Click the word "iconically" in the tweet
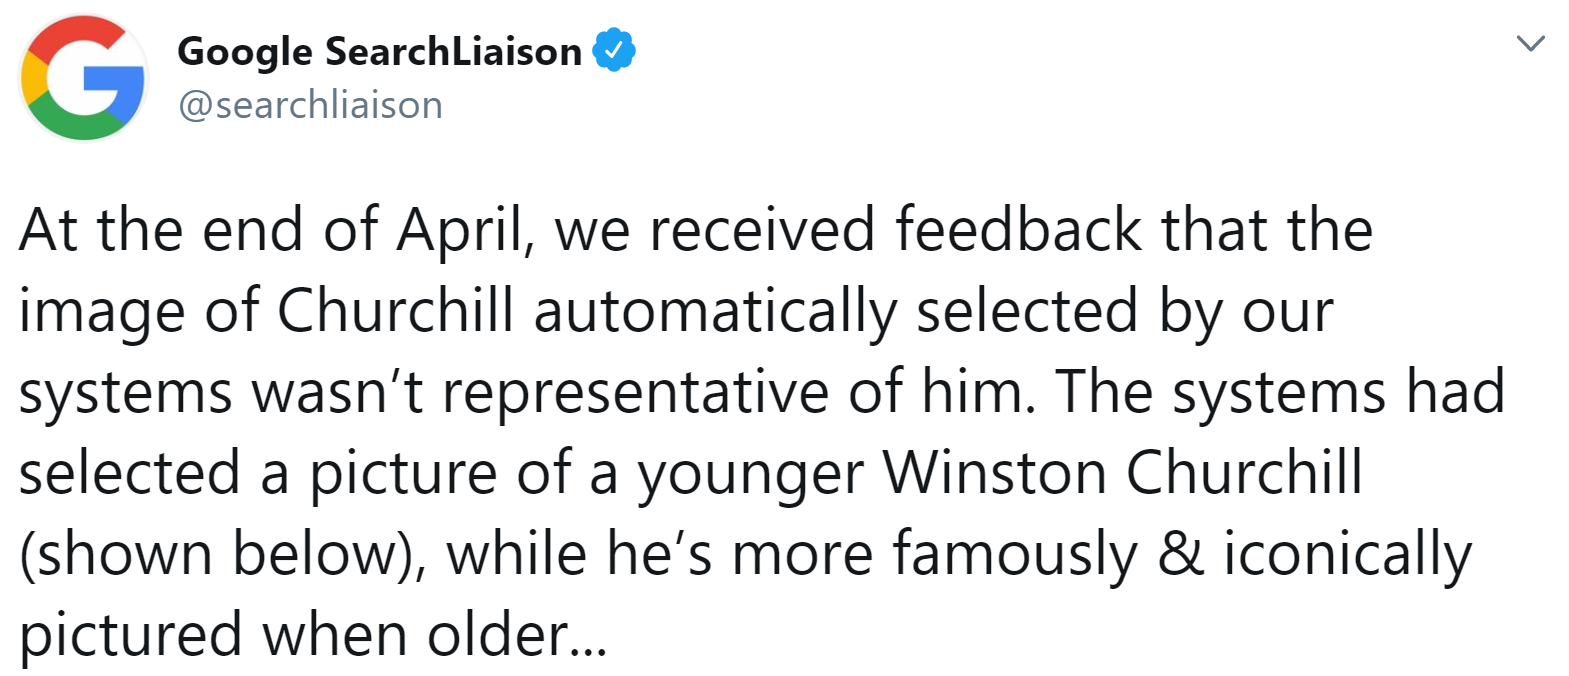Image resolution: width=1569 pixels, height=676 pixels. click(1347, 554)
